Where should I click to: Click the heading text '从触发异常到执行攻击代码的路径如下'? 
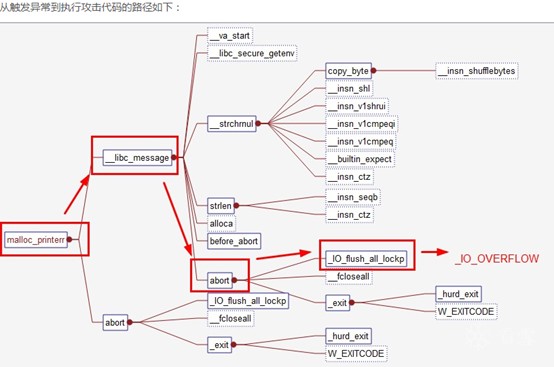tap(86, 7)
